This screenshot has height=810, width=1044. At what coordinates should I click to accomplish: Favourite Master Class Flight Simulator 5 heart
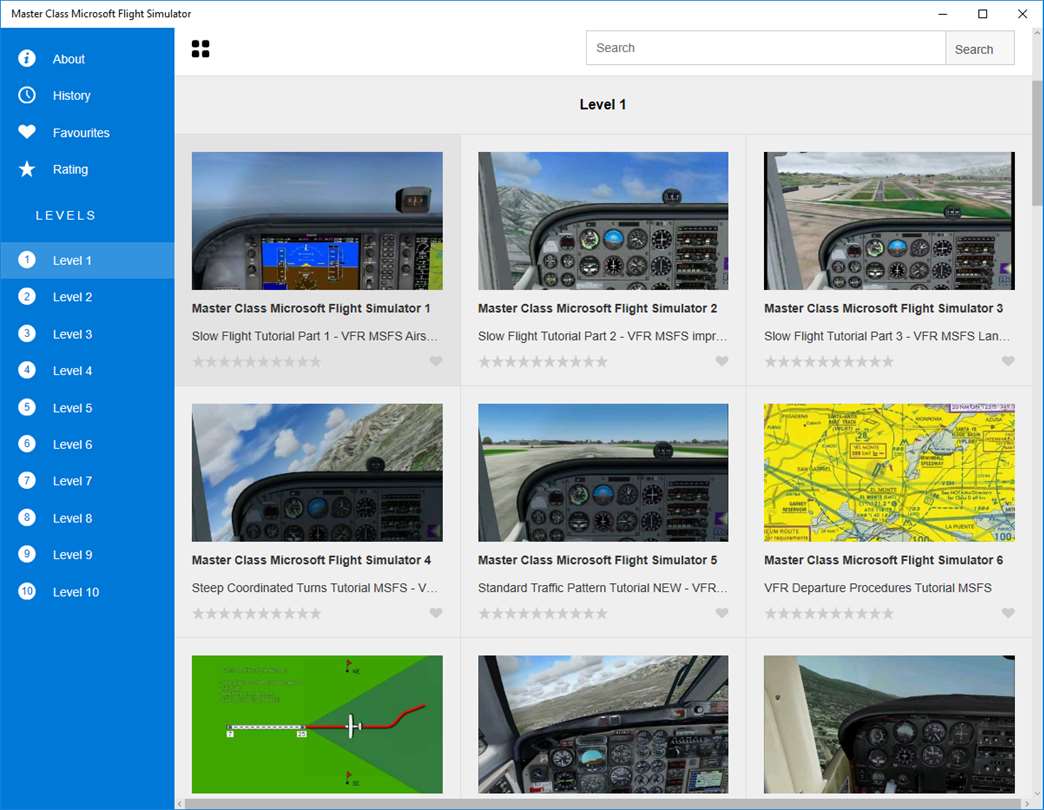point(722,612)
